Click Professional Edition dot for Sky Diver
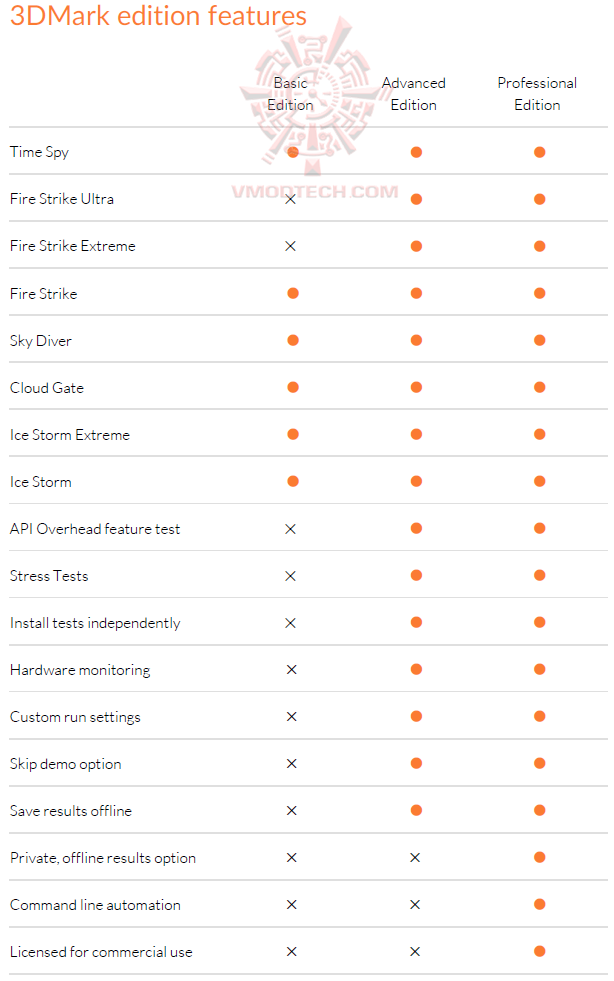This screenshot has width=614, height=981. click(539, 340)
